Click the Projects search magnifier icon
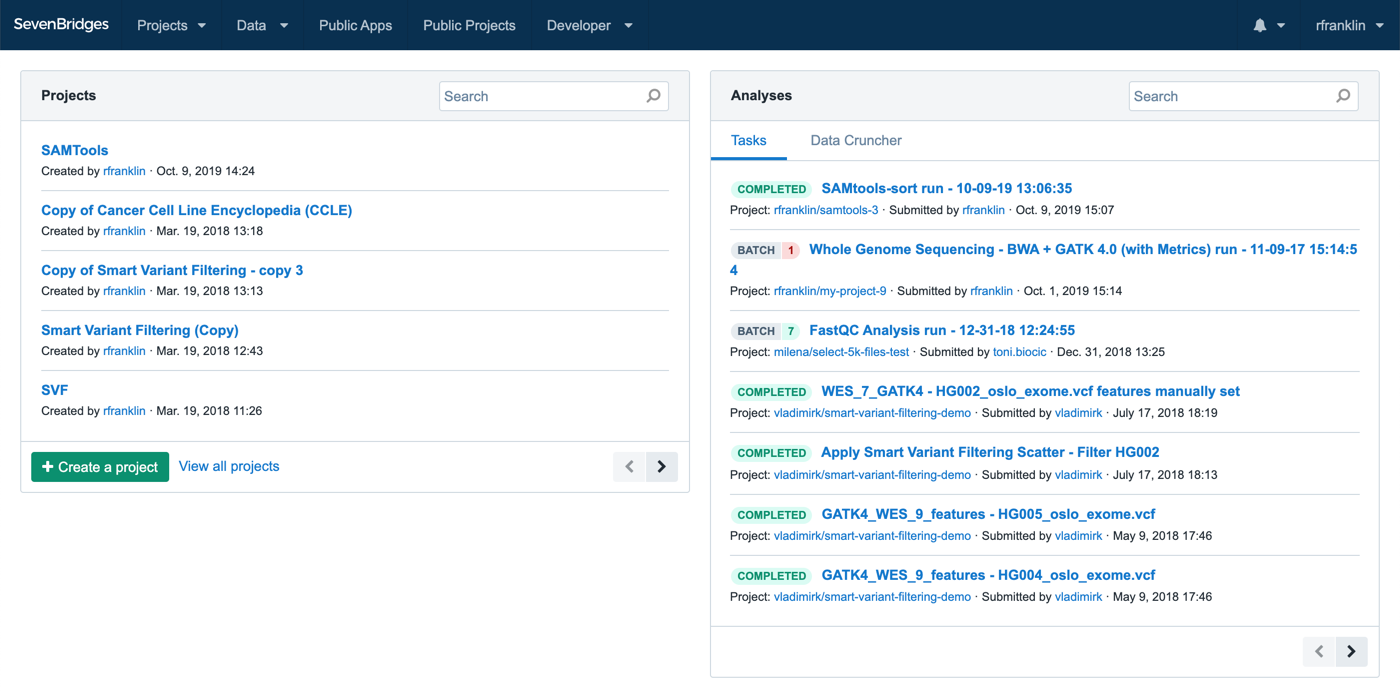This screenshot has width=1400, height=691. [653, 96]
